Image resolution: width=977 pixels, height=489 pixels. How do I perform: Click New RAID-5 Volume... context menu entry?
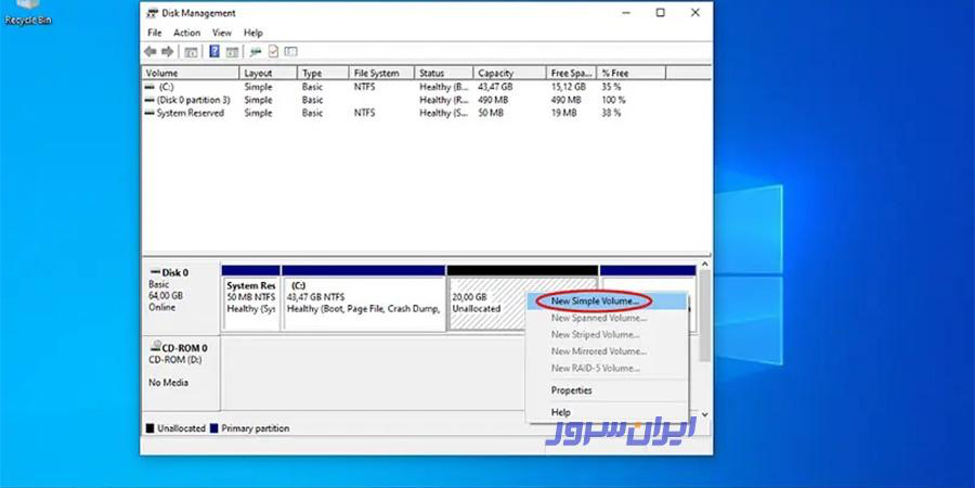pos(608,369)
